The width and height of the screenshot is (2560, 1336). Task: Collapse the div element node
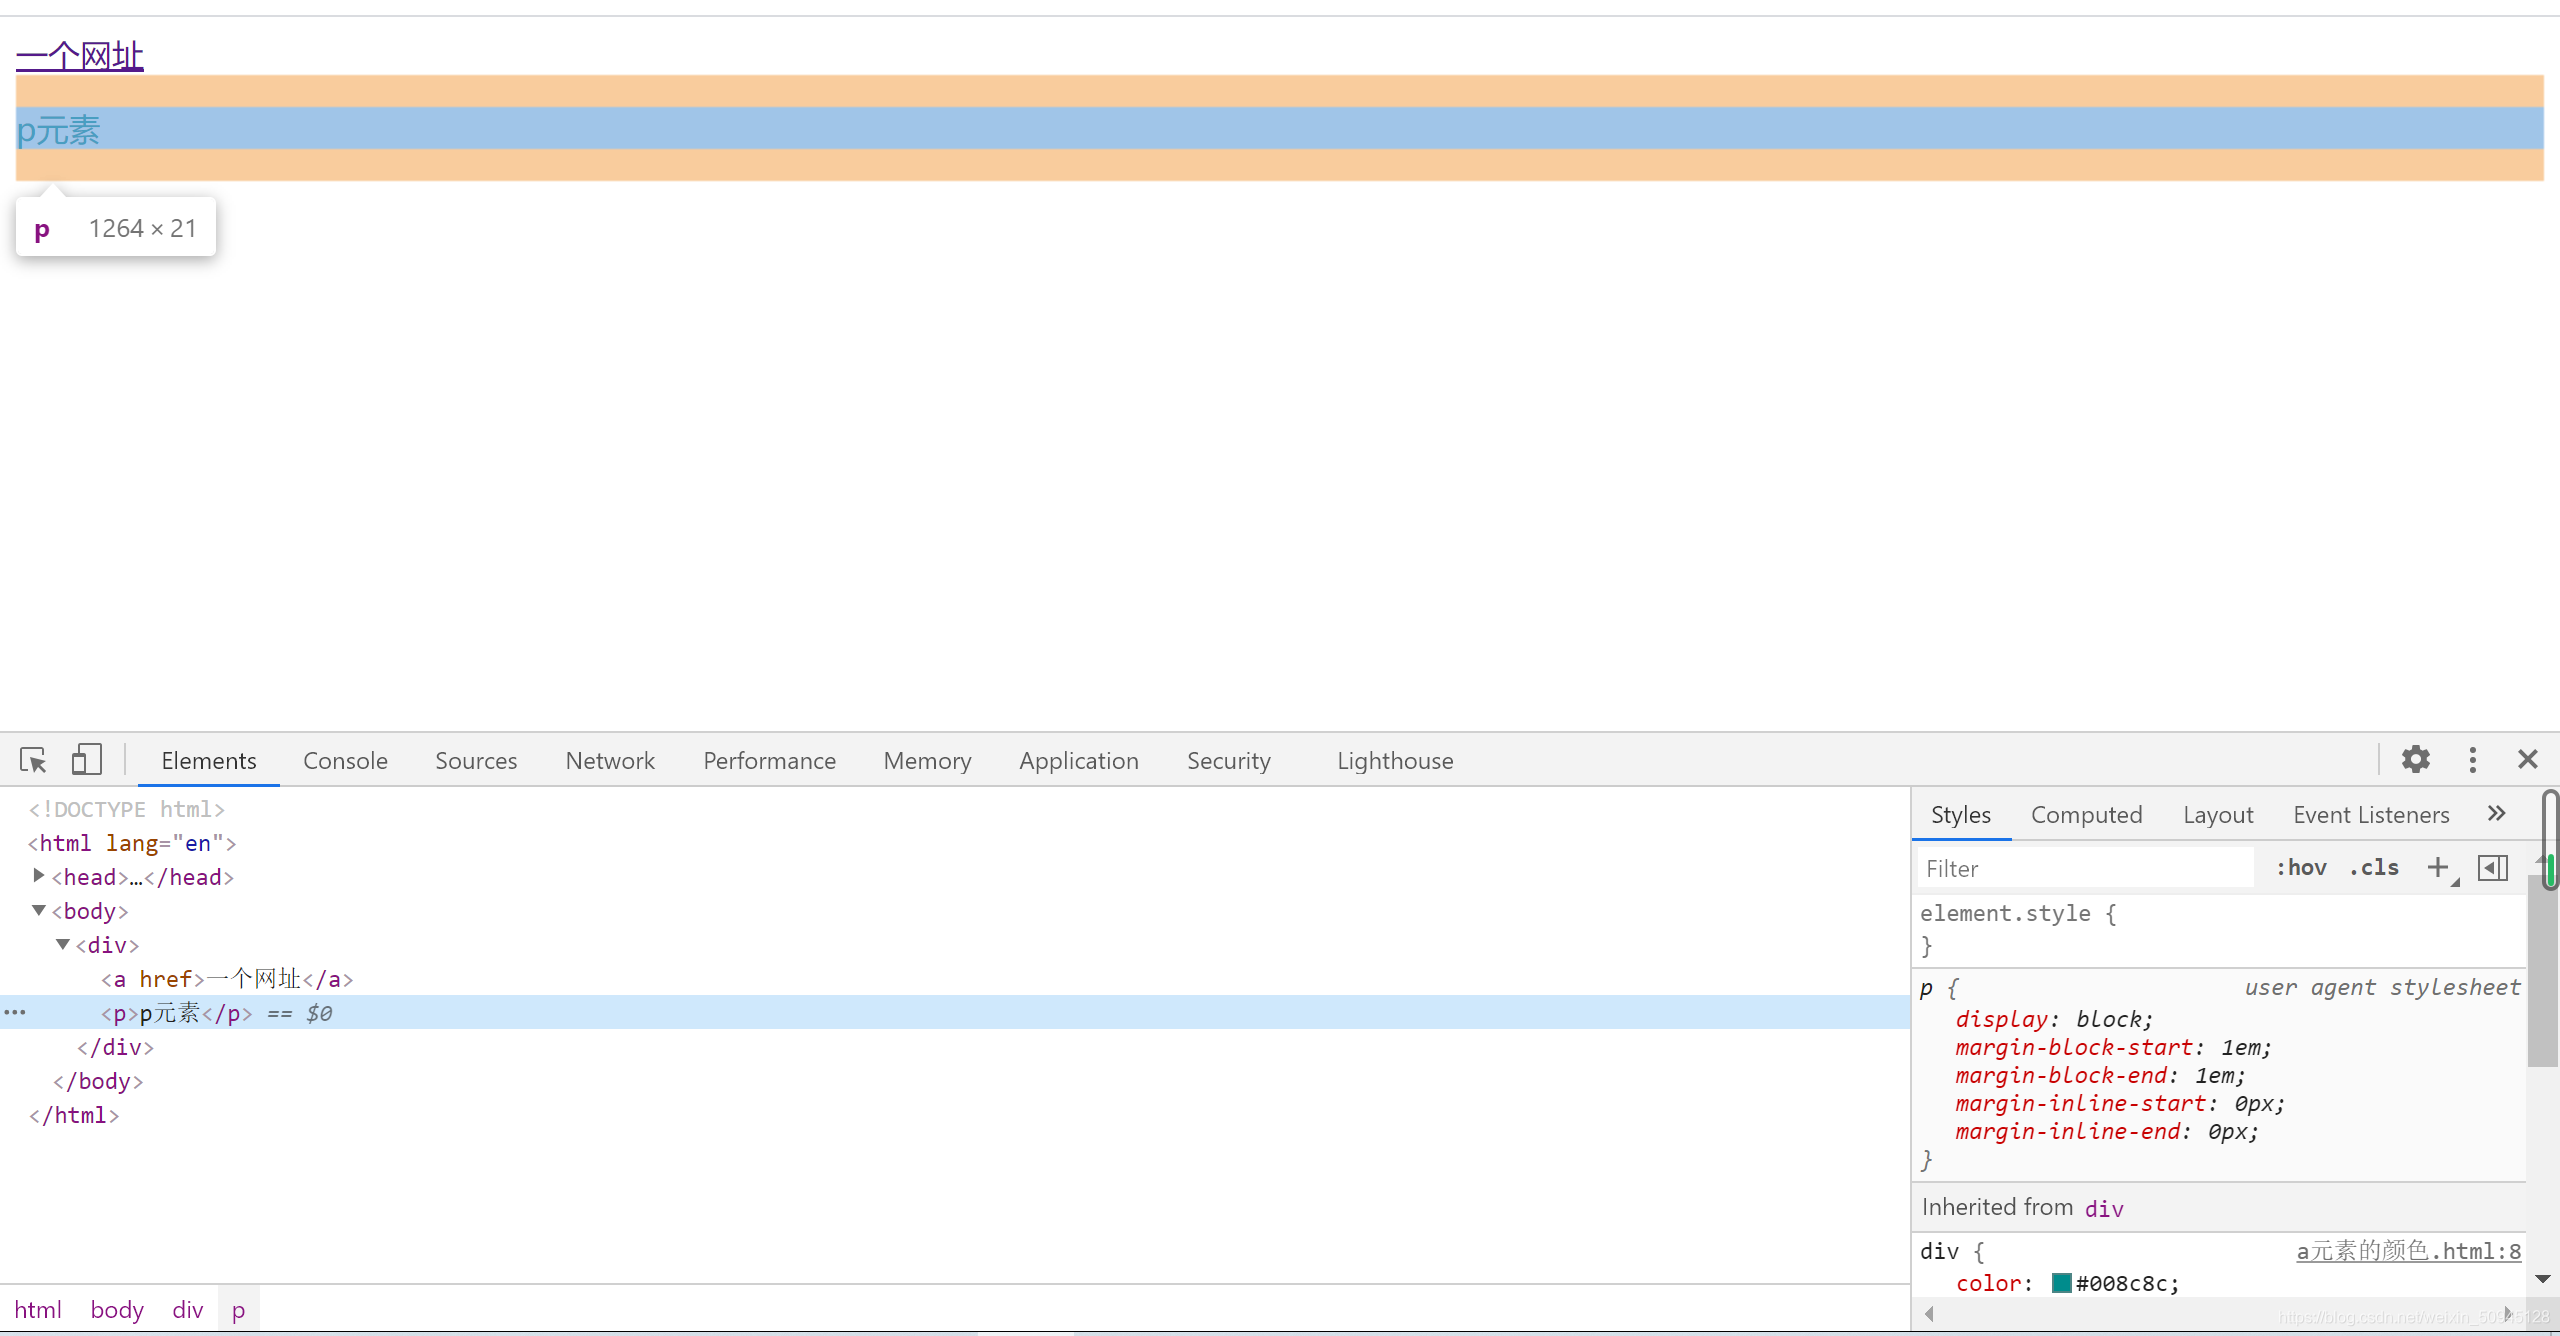[x=63, y=944]
